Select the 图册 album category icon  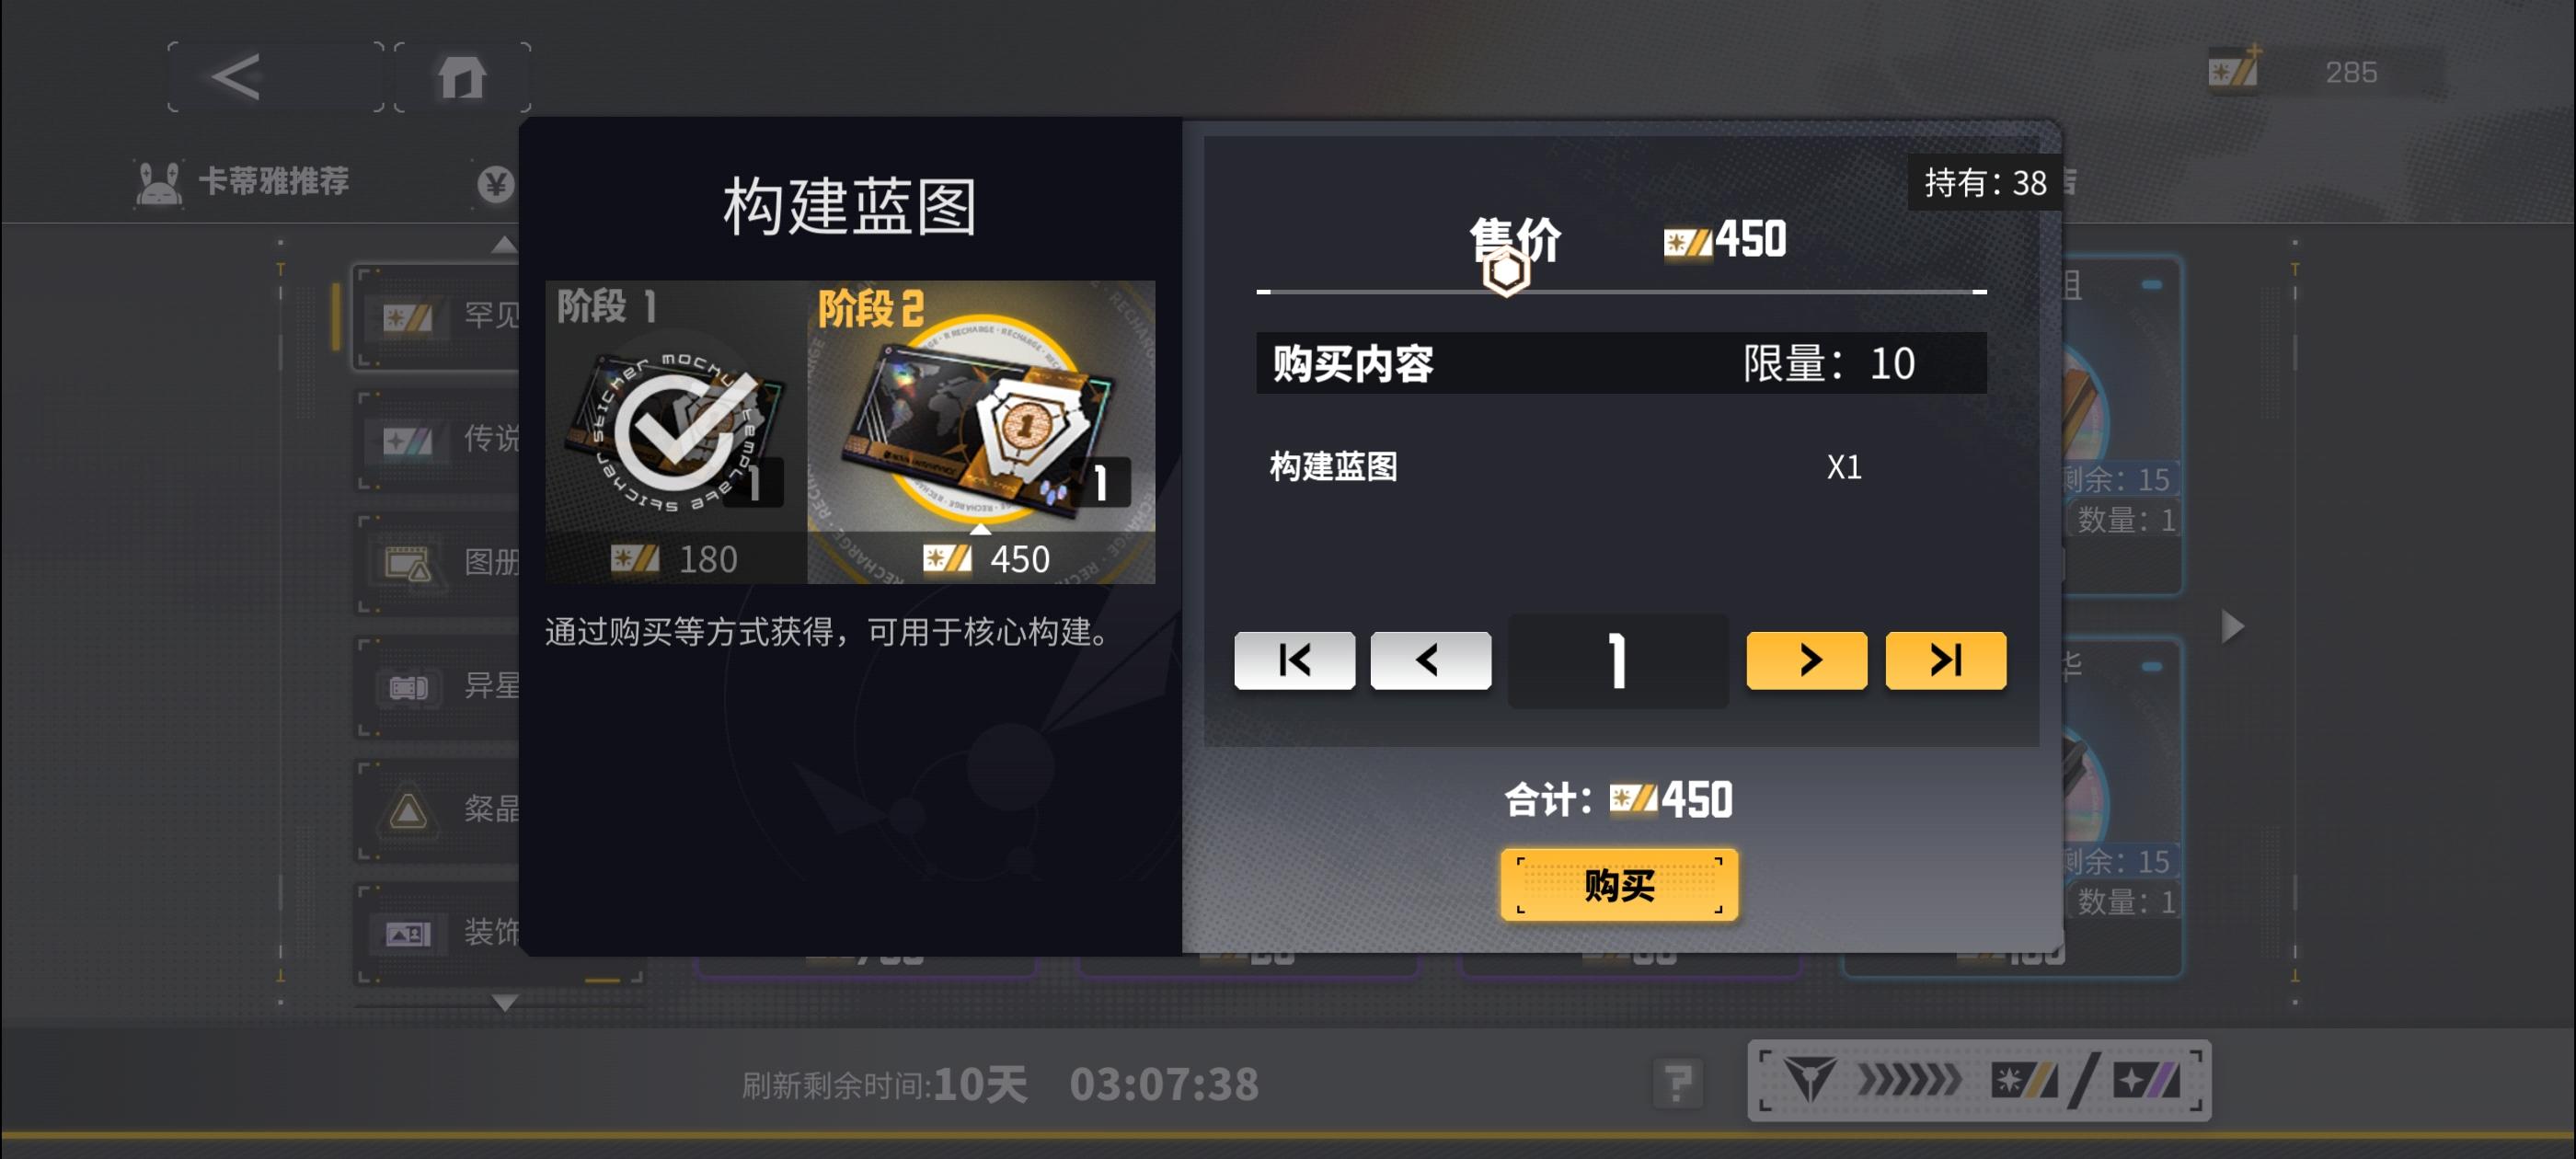[x=407, y=565]
